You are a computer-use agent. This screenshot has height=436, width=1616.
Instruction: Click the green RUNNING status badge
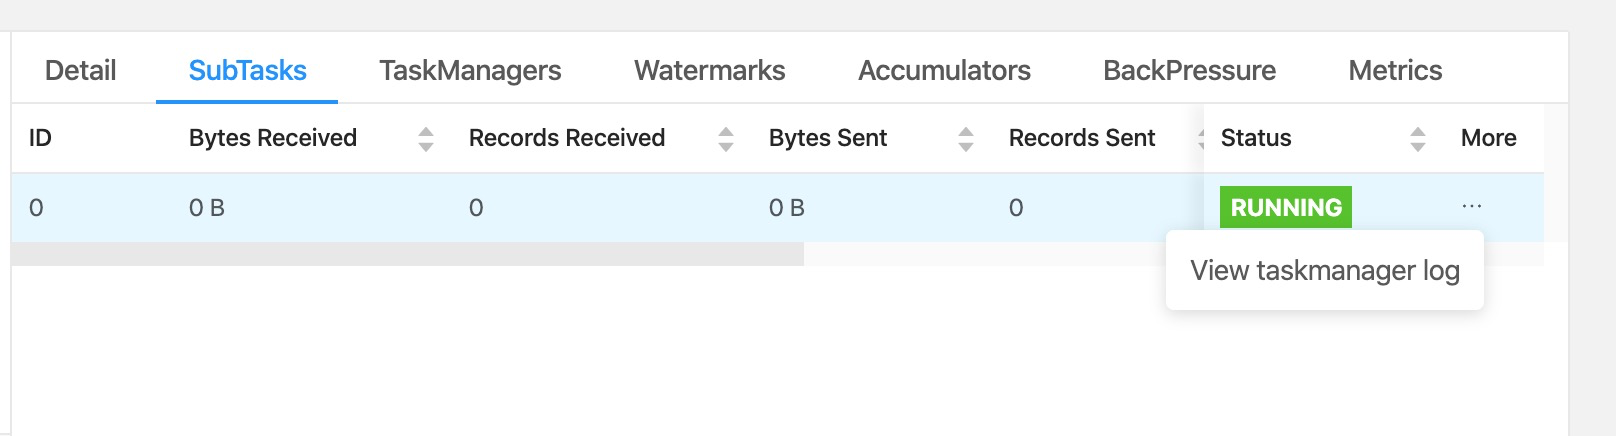(1286, 207)
